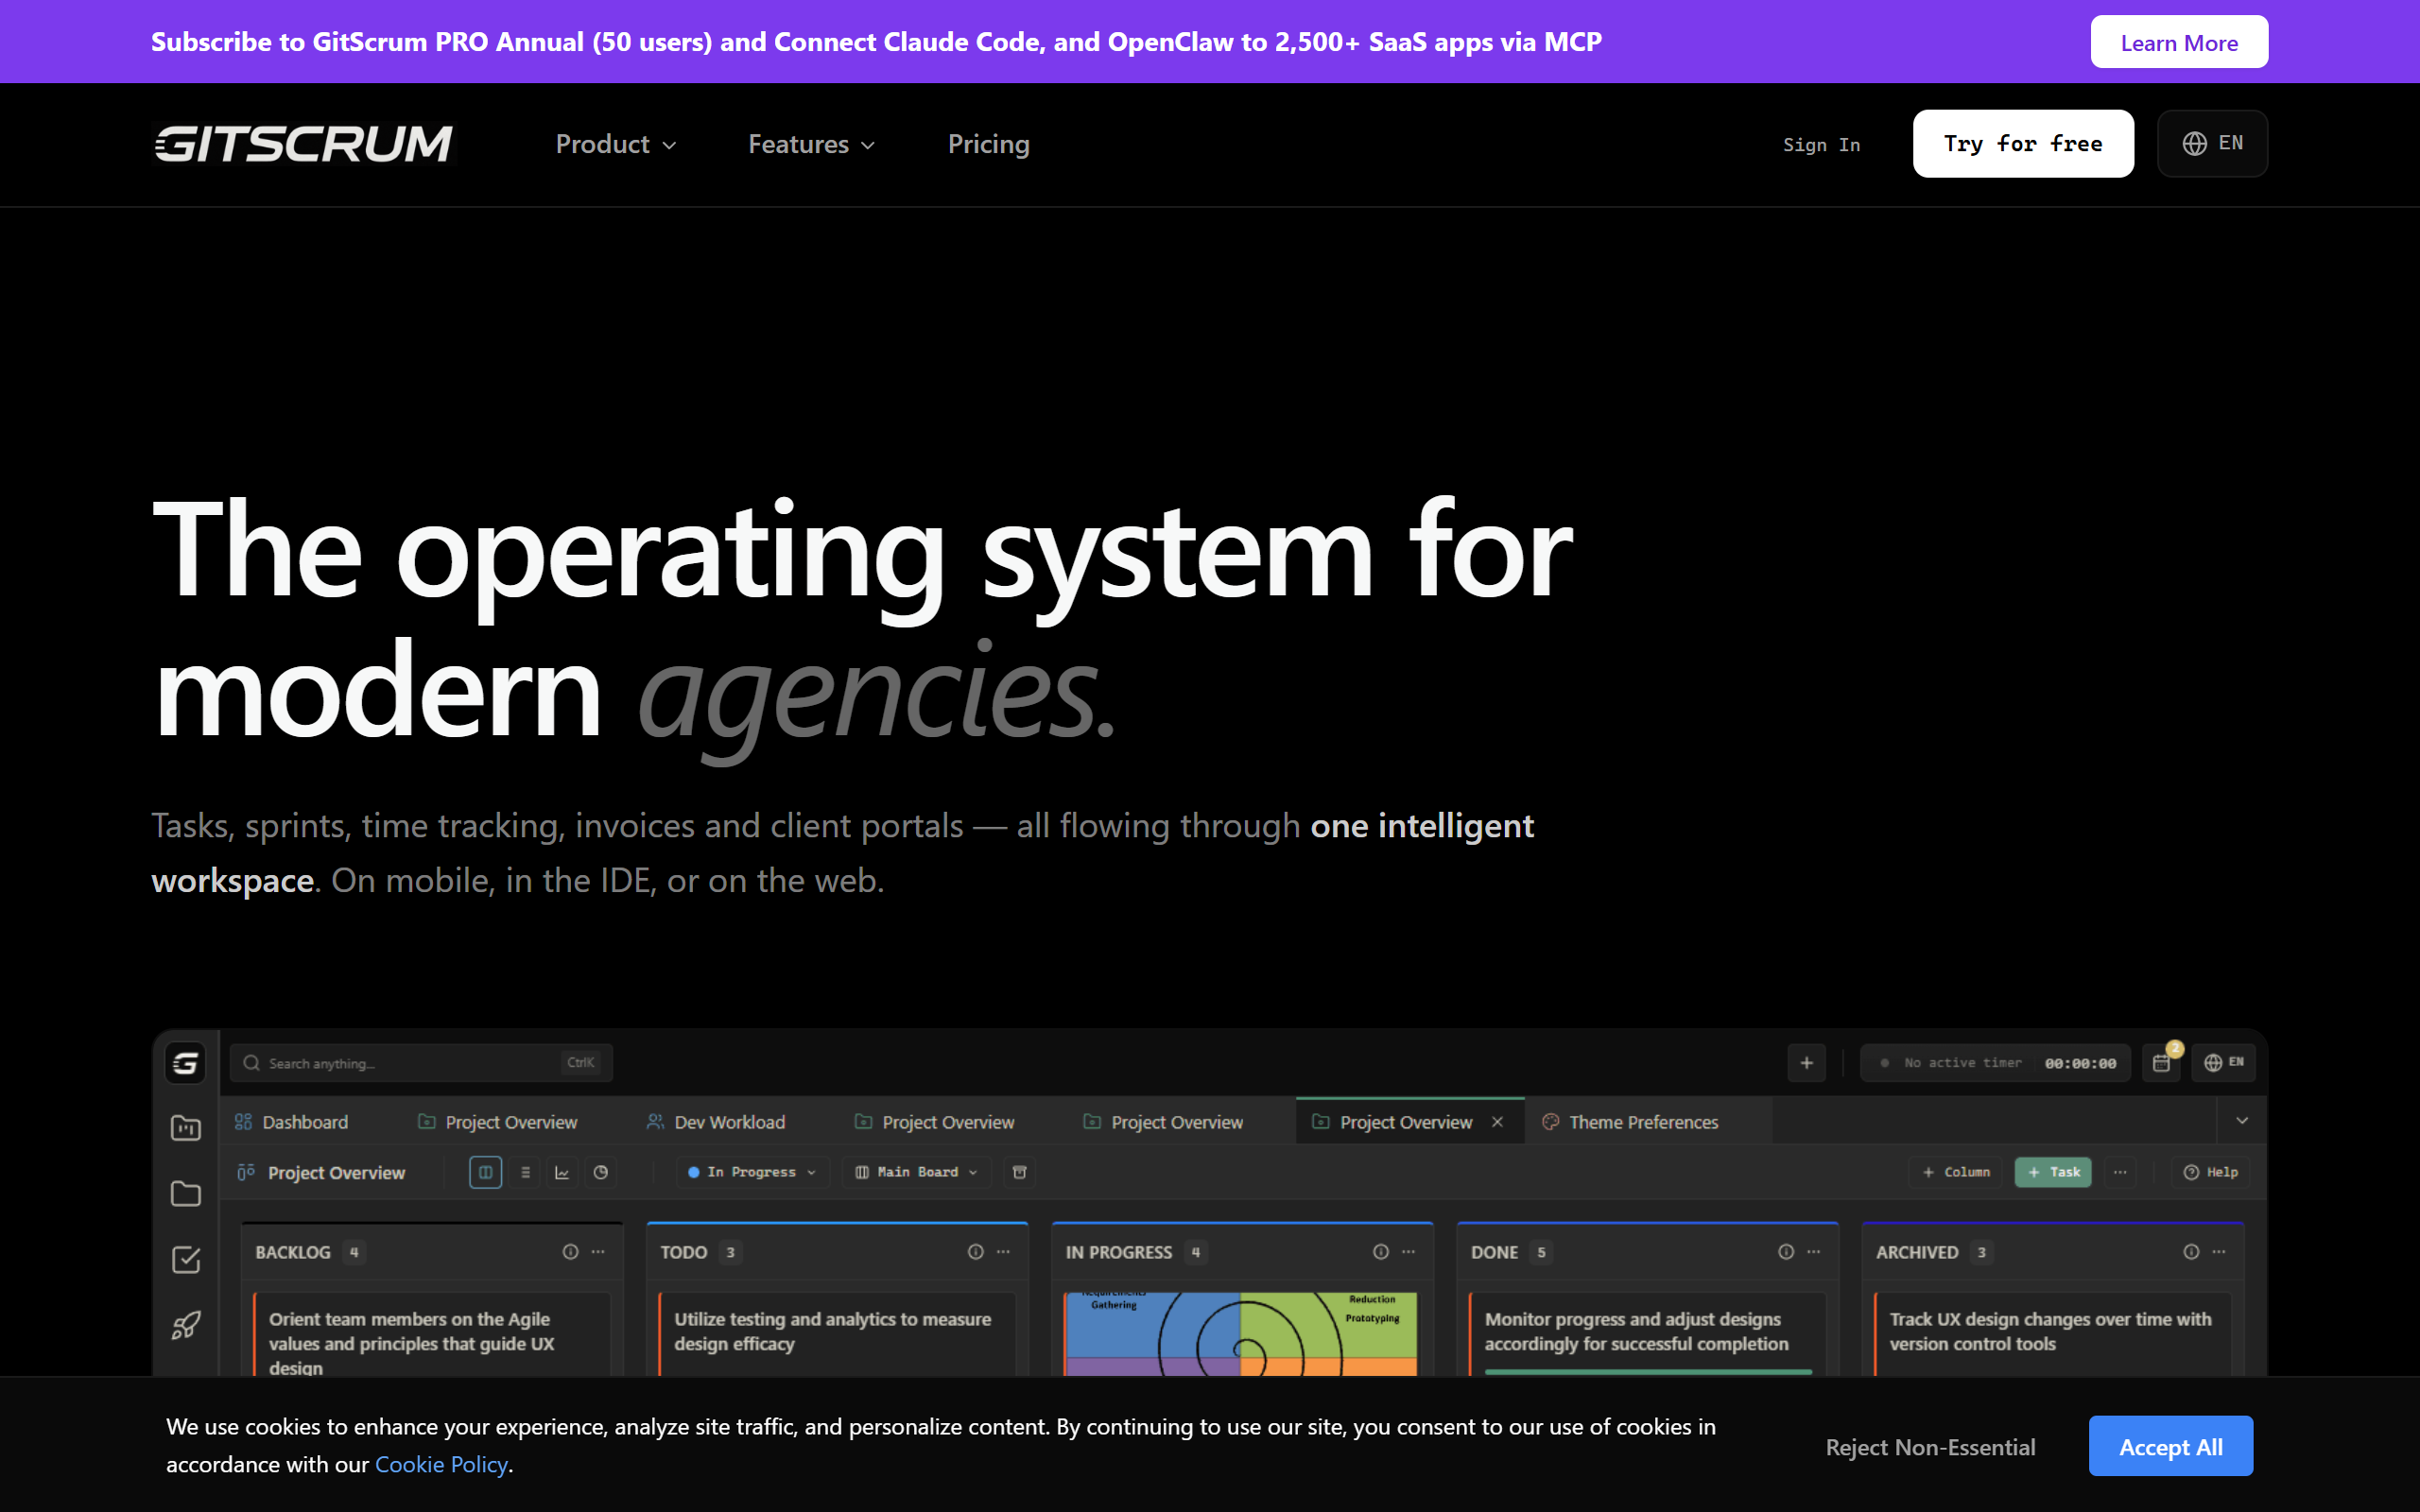
Task: Expand the tab overflow chevron in app
Action: [x=2241, y=1121]
